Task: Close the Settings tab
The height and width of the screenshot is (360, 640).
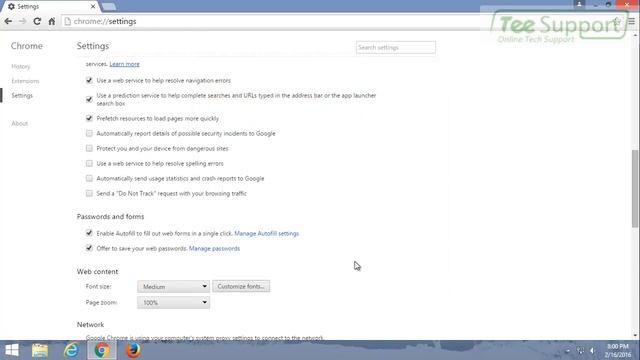Action: pyautogui.click(x=93, y=7)
